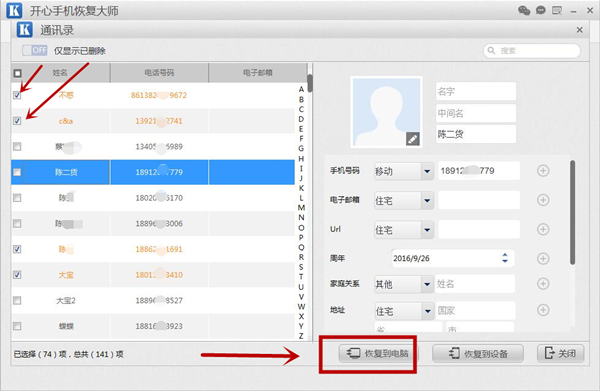Jump to letter A in the index
600x391 pixels.
point(301,89)
